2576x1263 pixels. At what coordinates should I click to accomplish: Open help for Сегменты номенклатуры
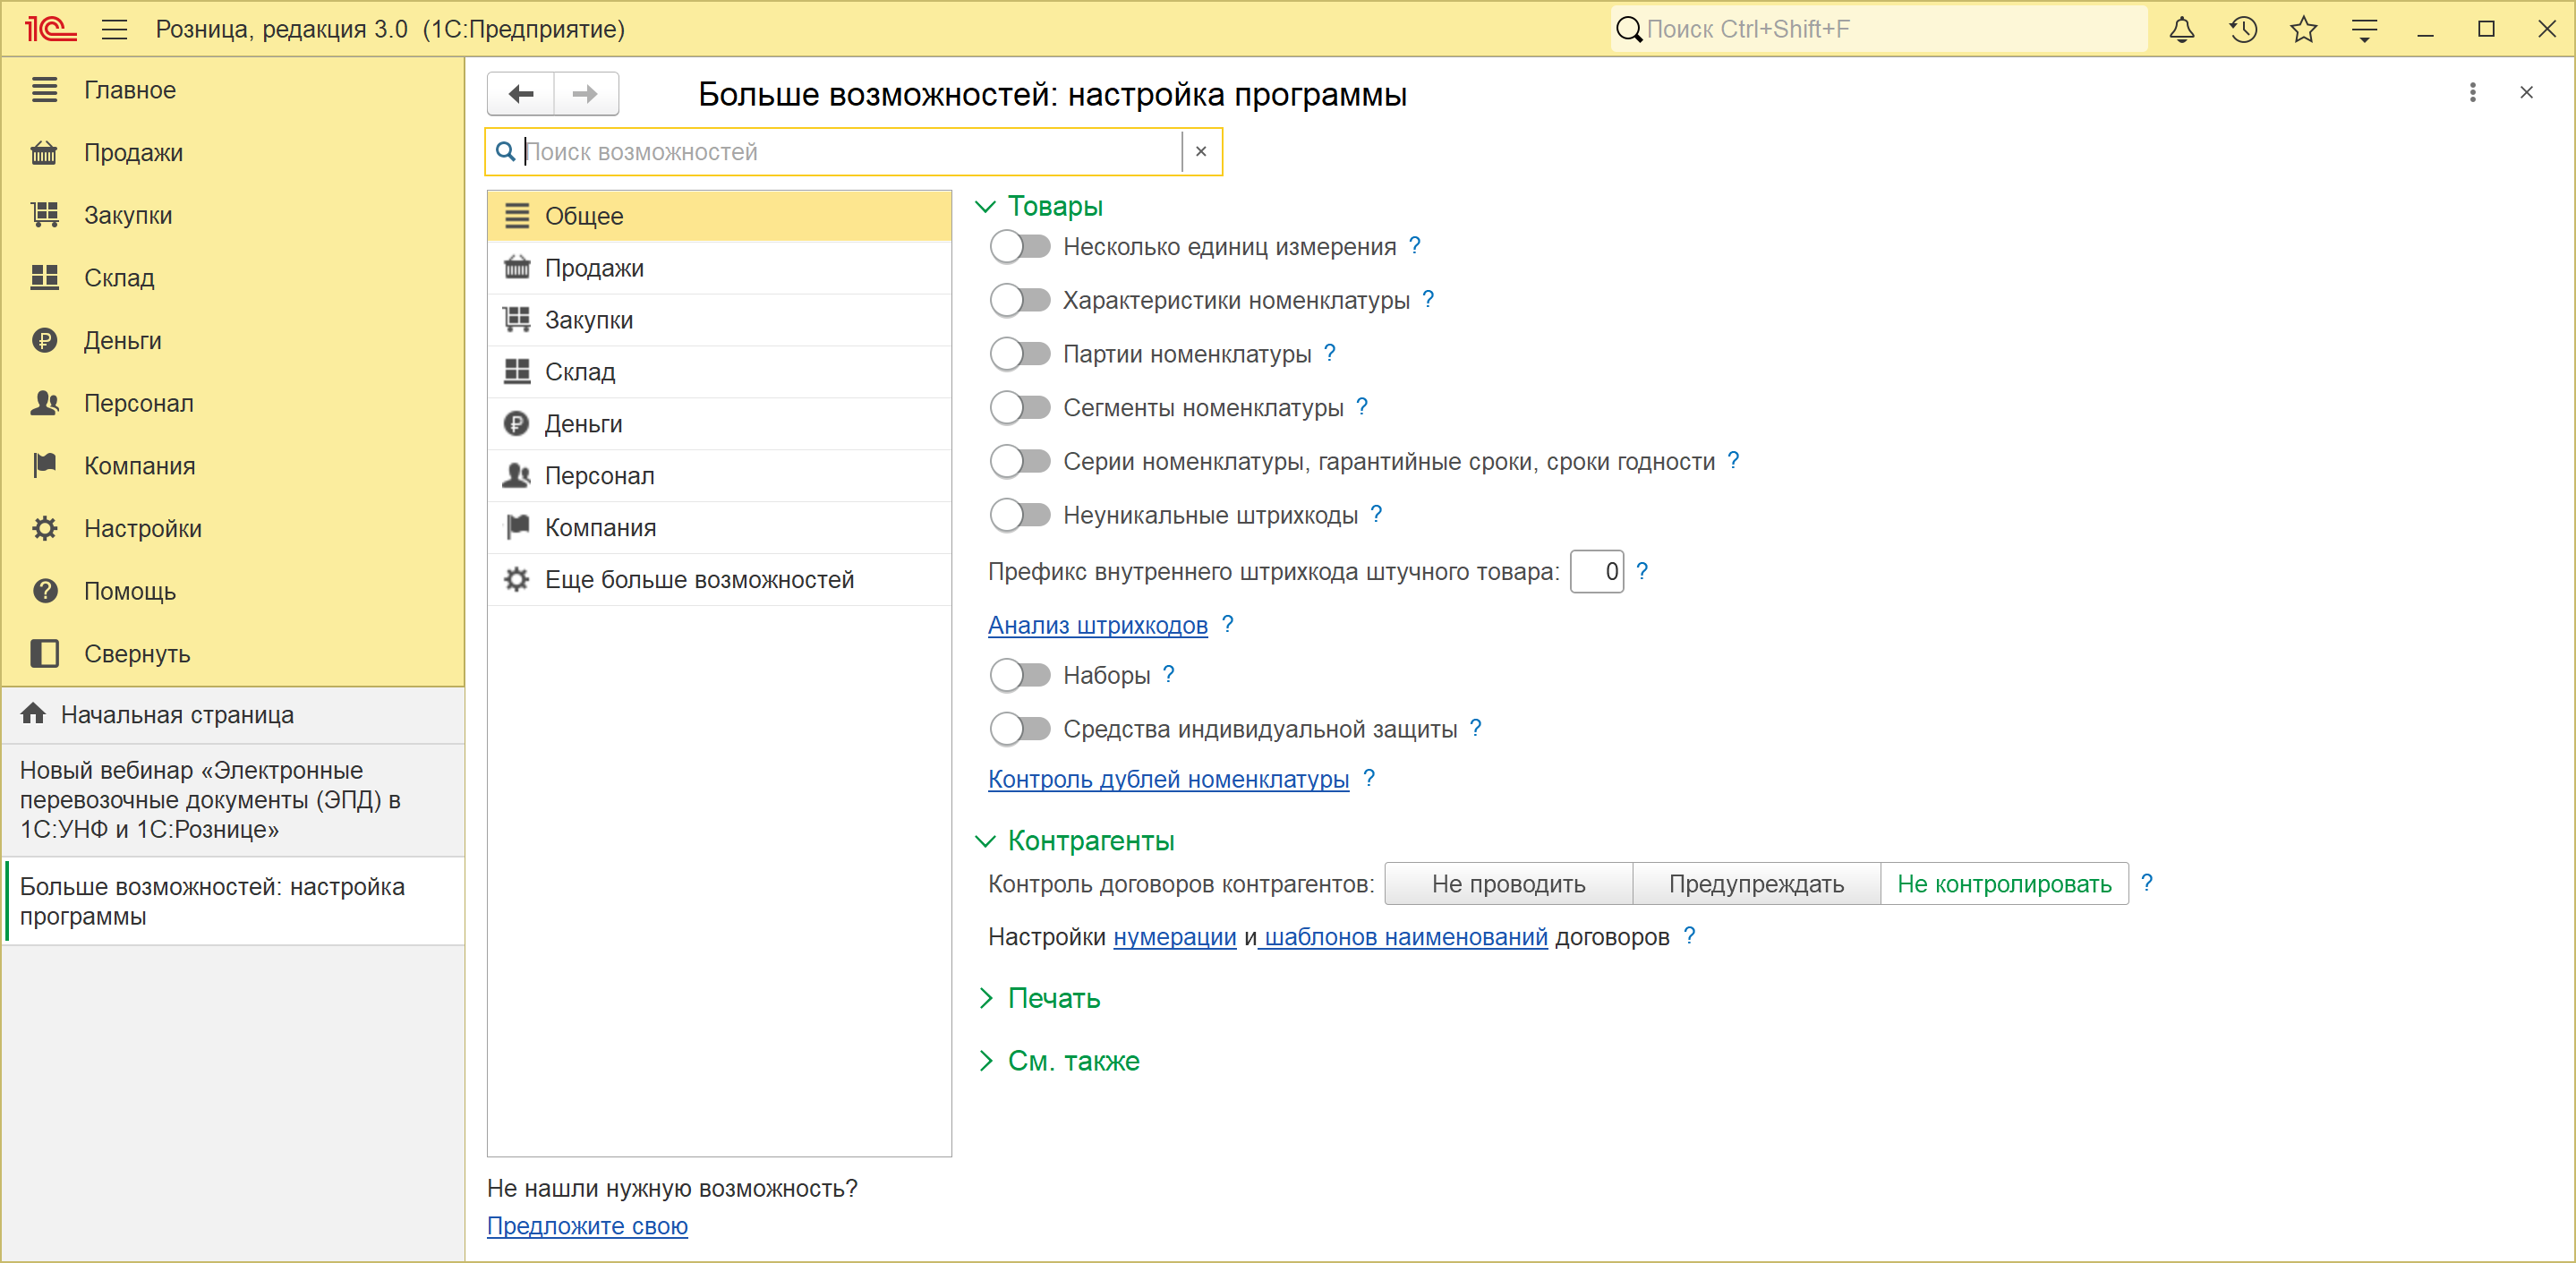[x=1361, y=407]
